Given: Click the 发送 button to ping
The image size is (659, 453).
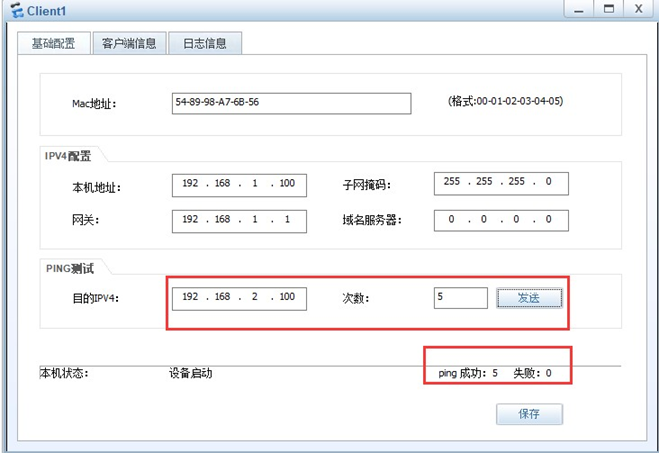Looking at the screenshot, I should pos(529,298).
